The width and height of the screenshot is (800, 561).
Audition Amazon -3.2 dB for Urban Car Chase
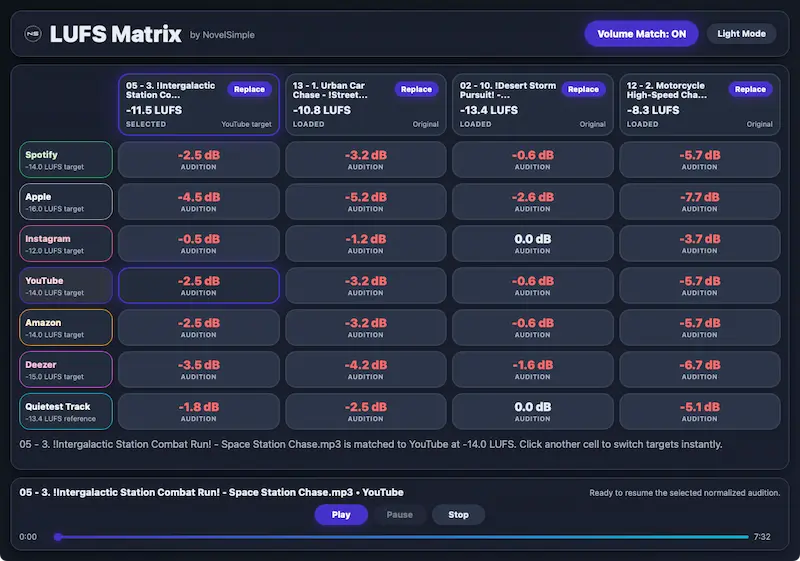coord(366,327)
